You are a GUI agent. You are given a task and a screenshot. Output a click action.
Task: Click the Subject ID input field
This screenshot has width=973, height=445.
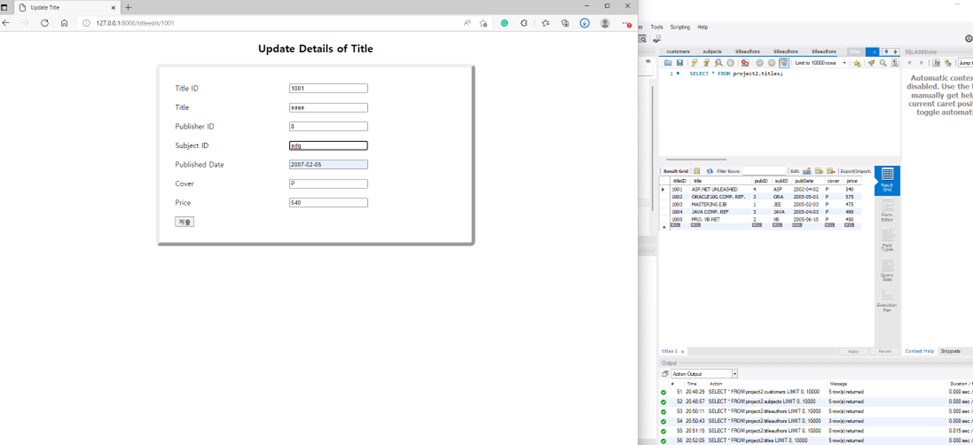(x=328, y=145)
